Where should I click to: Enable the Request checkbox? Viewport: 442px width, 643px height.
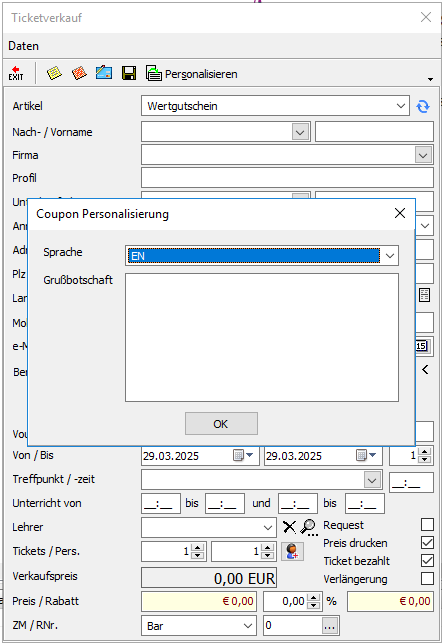point(427,524)
